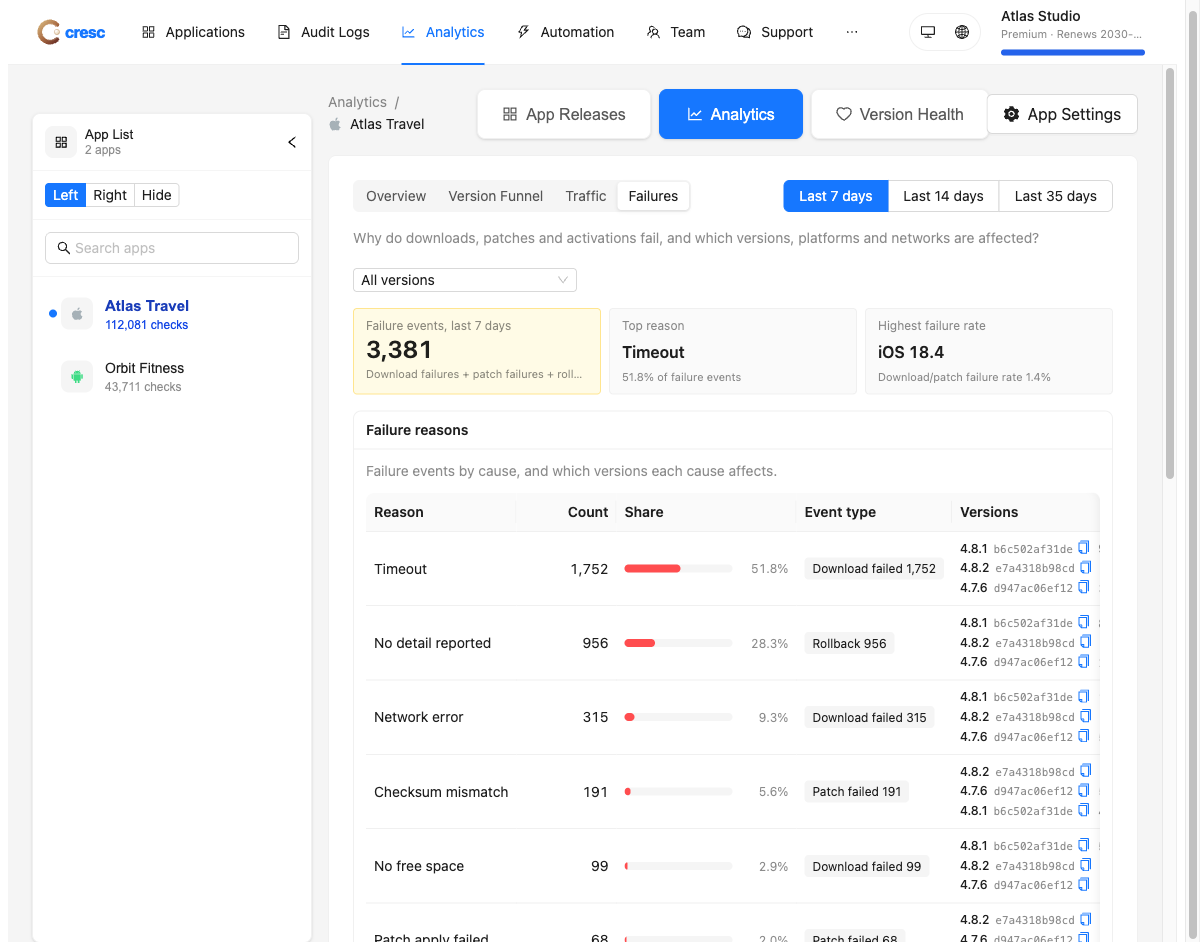Click the search magnifier in Search apps
Viewport: 1200px width, 942px height.
[x=64, y=248]
